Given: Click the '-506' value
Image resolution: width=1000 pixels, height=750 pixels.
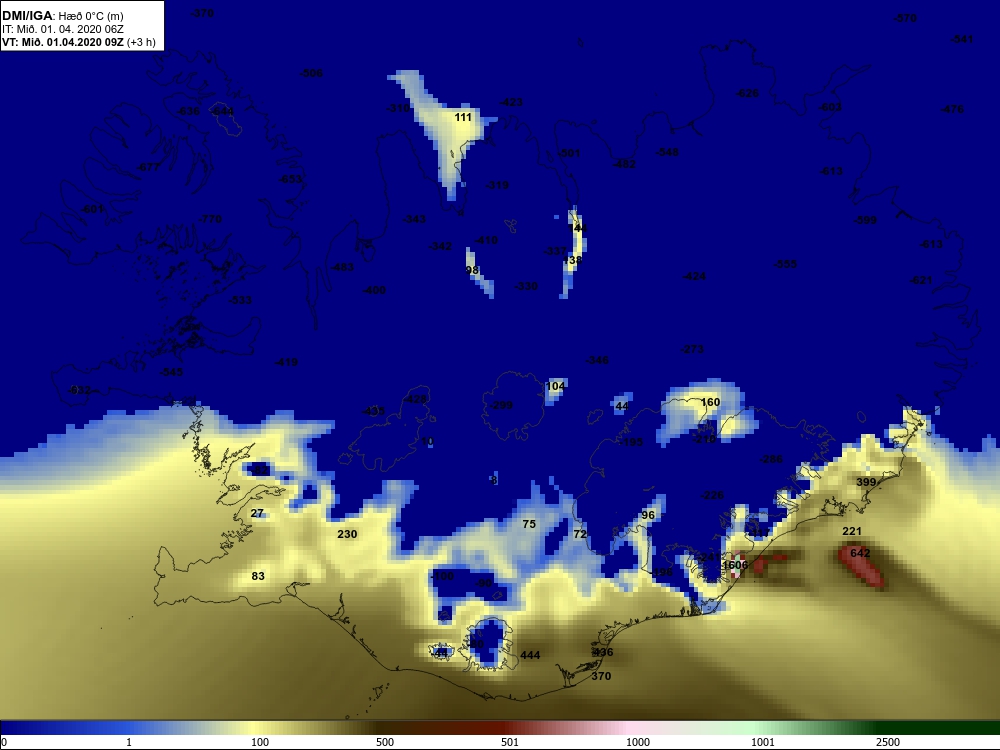Looking at the screenshot, I should pos(311,73).
